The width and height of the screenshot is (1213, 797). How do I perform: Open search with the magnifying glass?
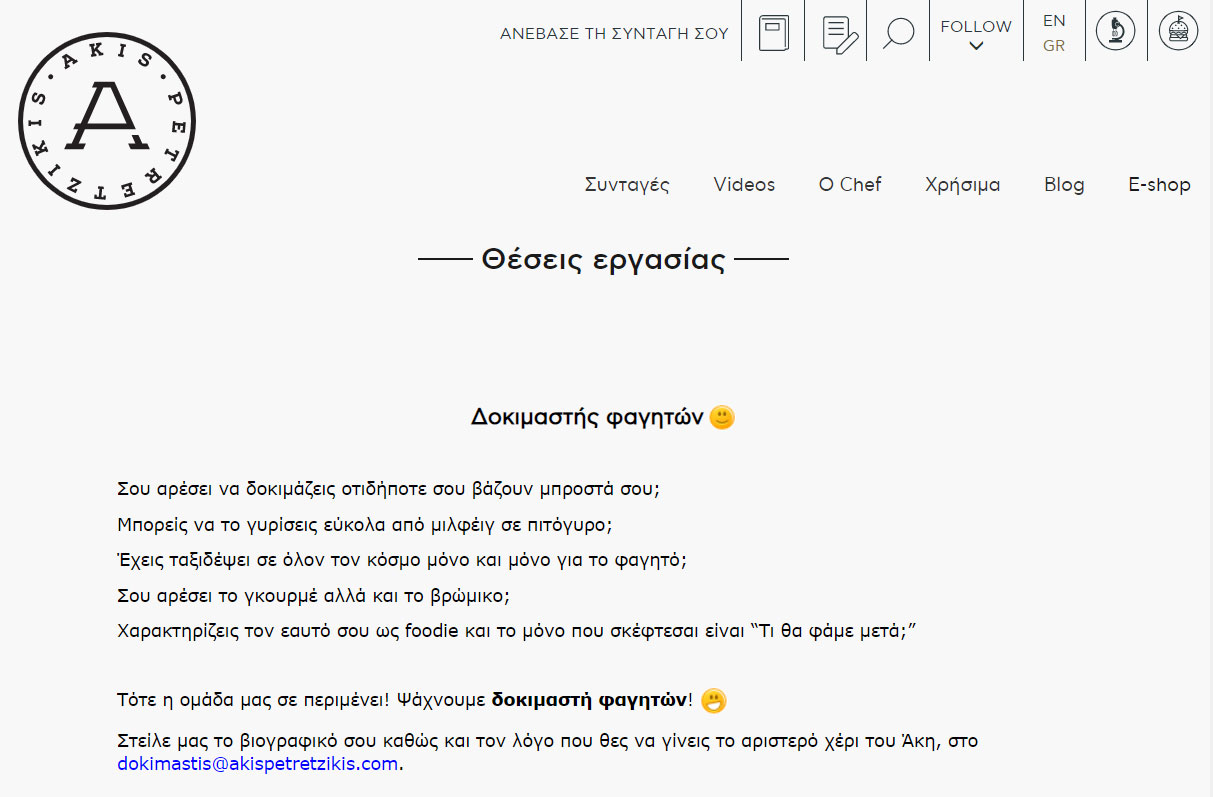898,33
